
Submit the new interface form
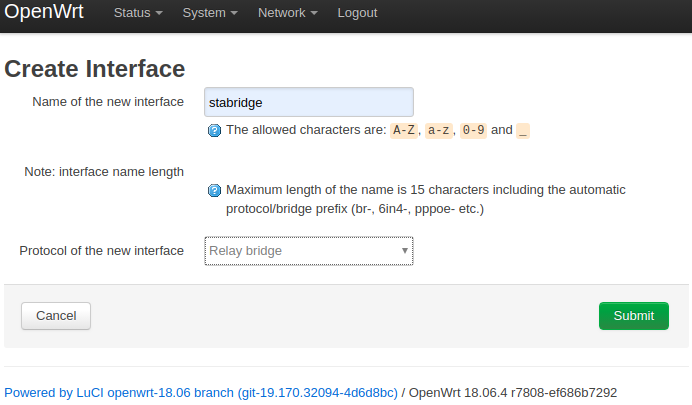(634, 316)
